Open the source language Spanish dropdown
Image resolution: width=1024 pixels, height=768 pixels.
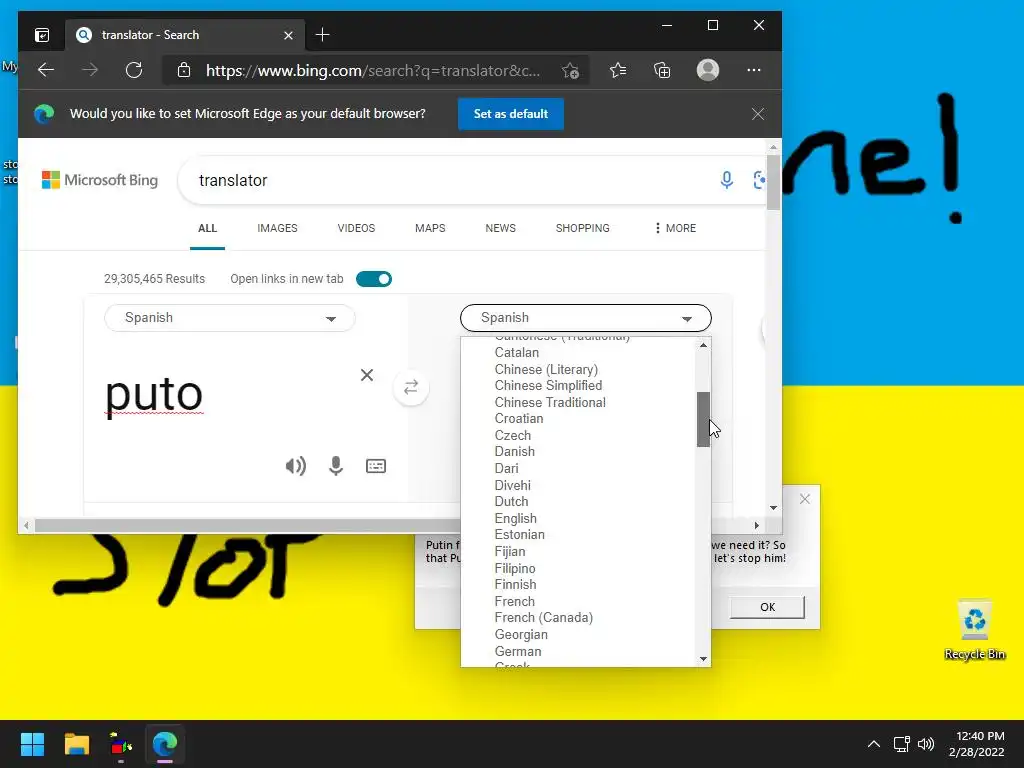pyautogui.click(x=230, y=318)
